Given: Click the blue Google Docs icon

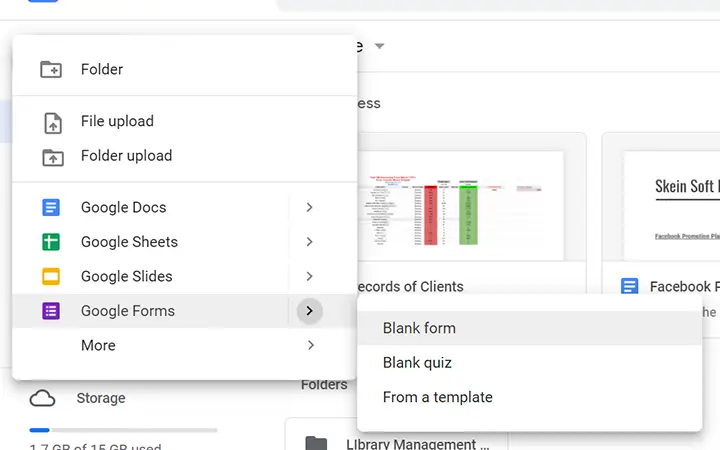Looking at the screenshot, I should point(51,208).
